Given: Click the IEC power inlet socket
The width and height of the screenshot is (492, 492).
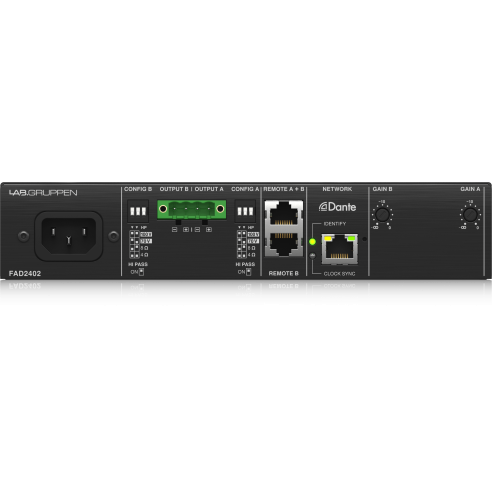Looking at the screenshot, I should point(69,236).
